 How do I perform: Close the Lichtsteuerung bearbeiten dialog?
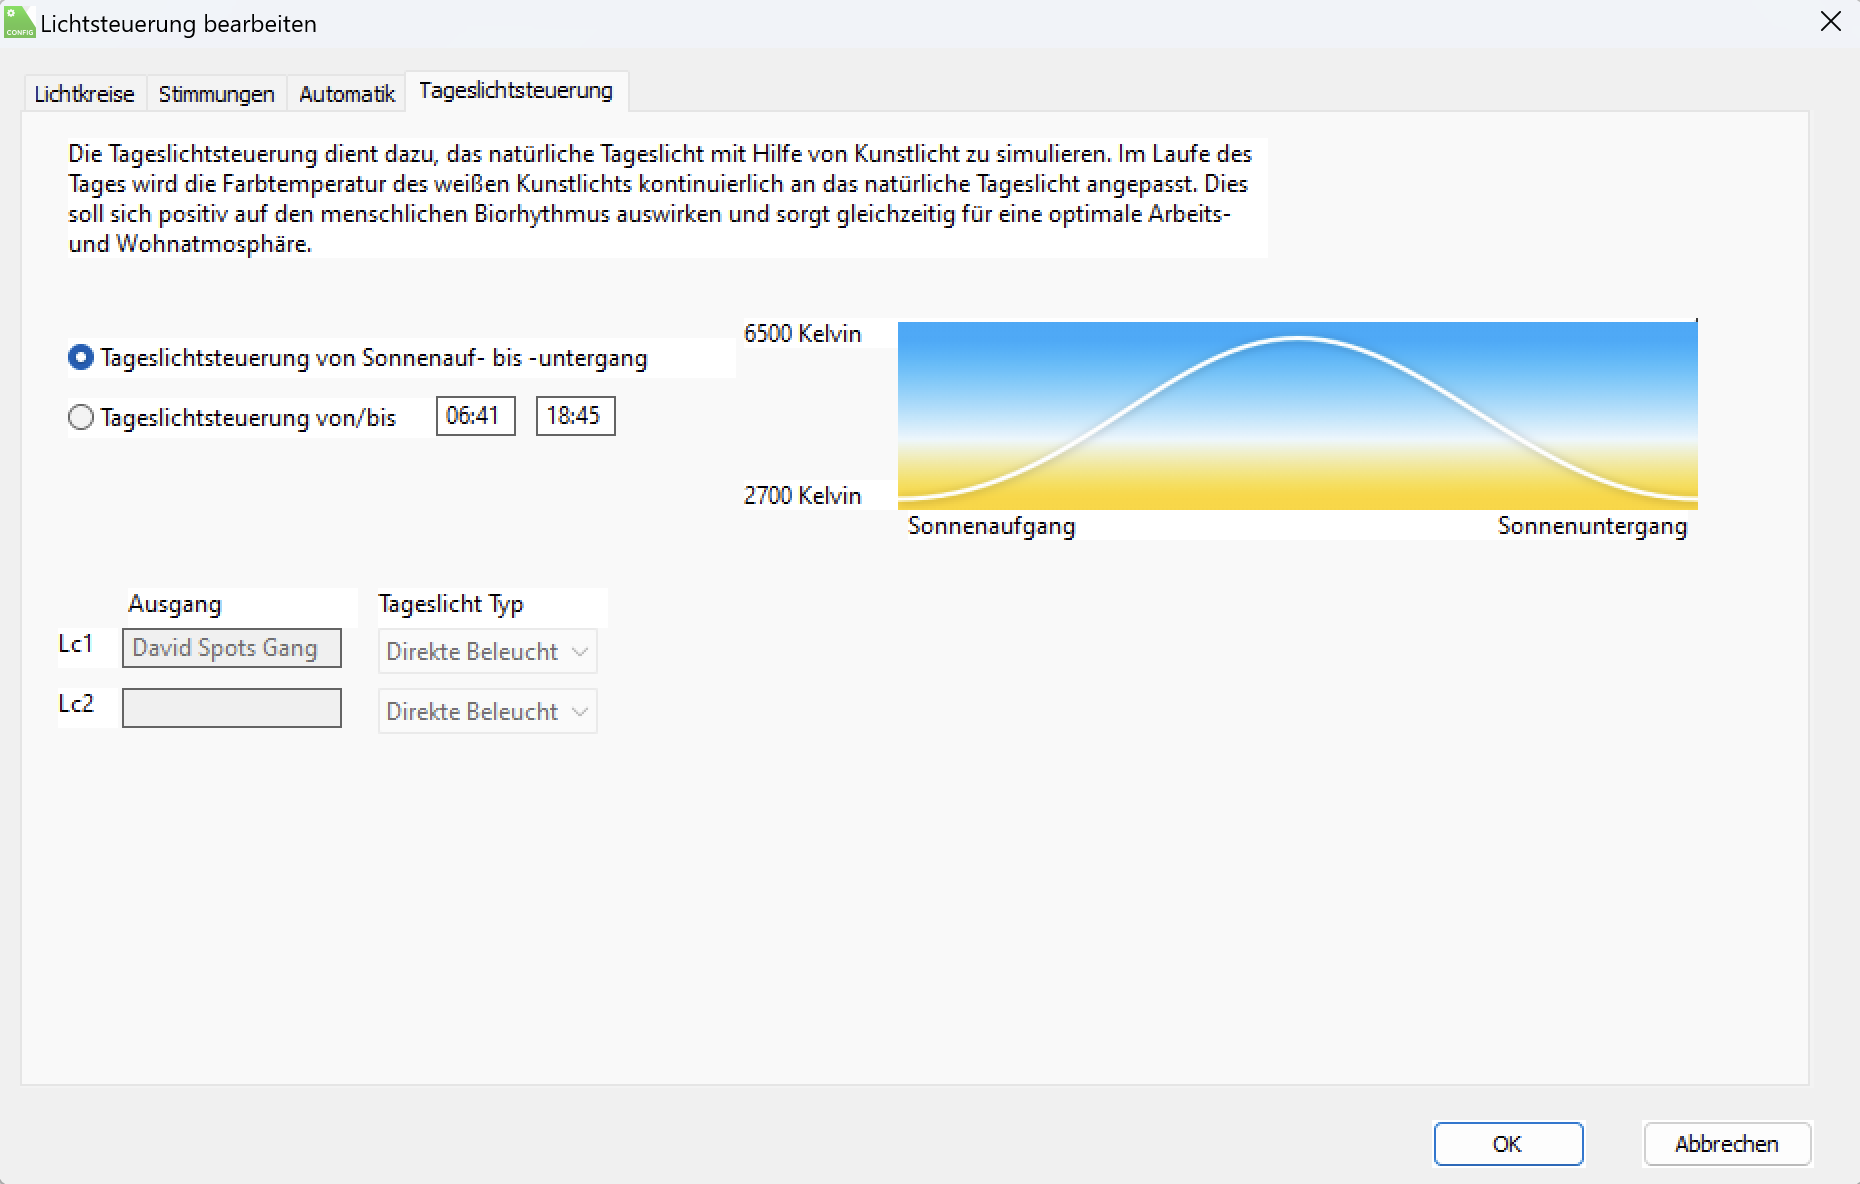(1830, 22)
